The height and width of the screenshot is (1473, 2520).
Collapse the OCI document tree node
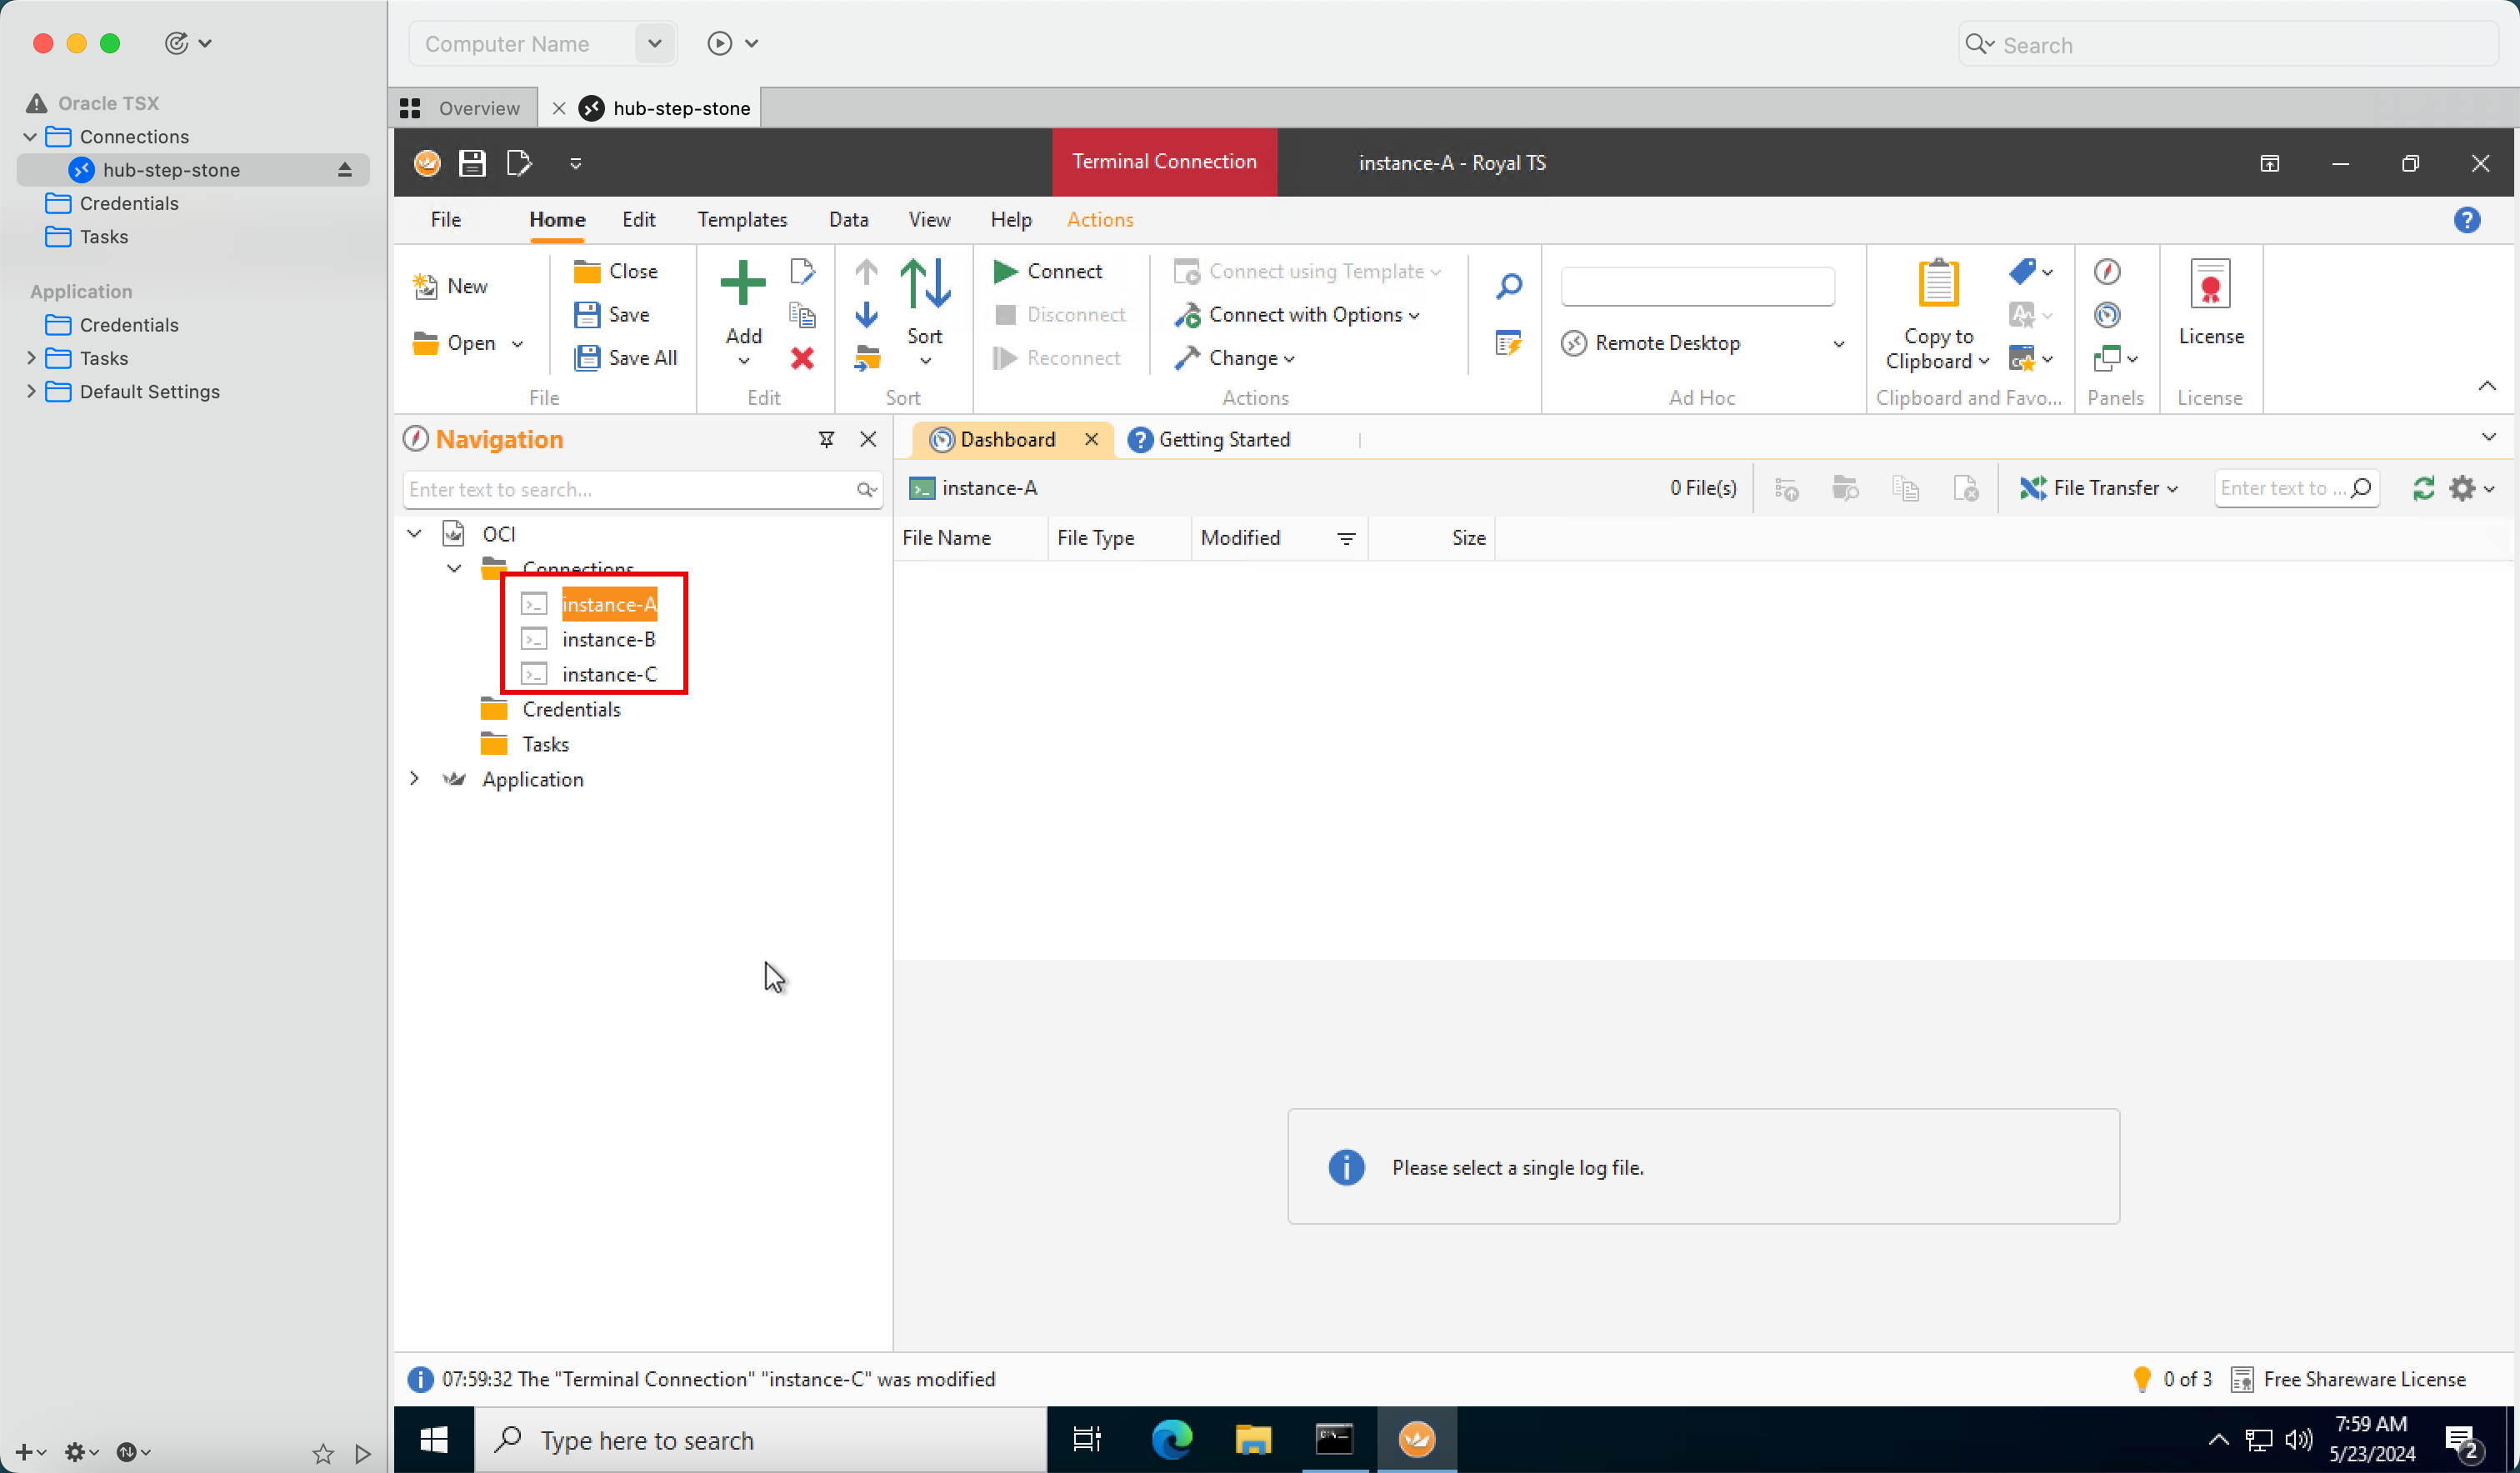pos(414,534)
